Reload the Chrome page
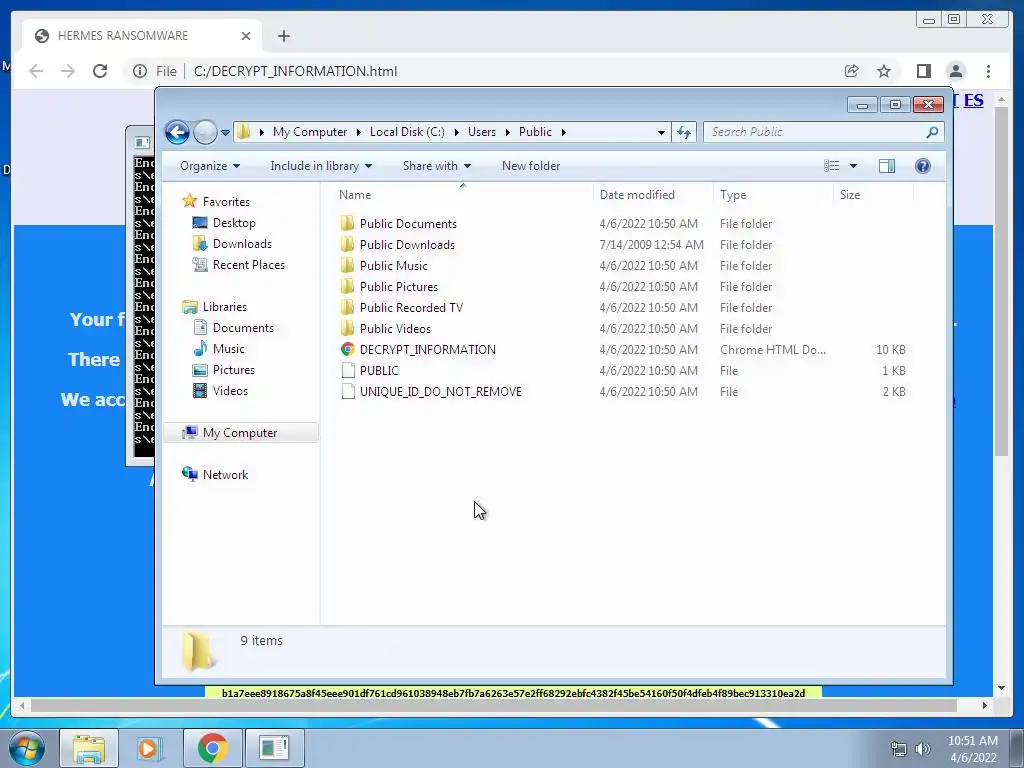 pyautogui.click(x=100, y=71)
